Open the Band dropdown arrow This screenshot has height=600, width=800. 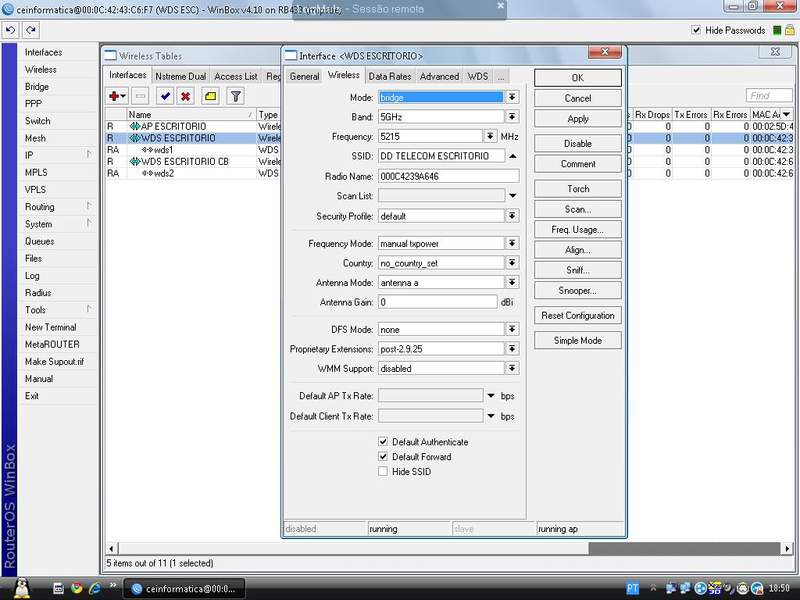click(512, 116)
